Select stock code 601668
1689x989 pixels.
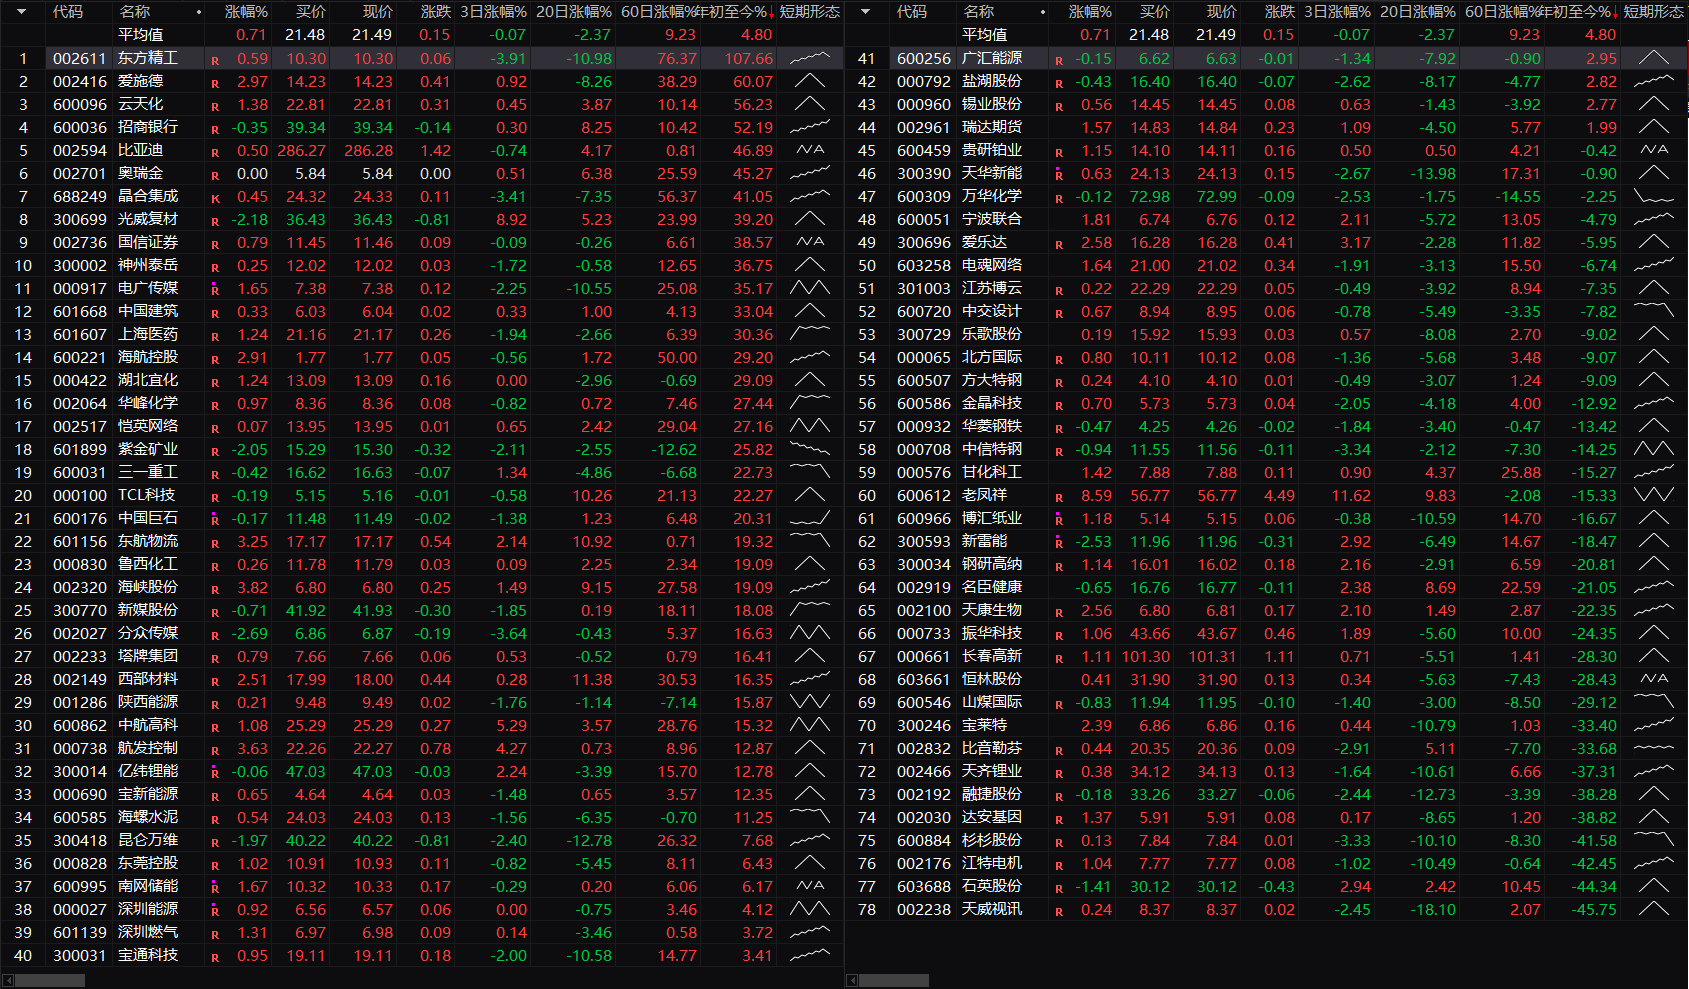coord(79,312)
